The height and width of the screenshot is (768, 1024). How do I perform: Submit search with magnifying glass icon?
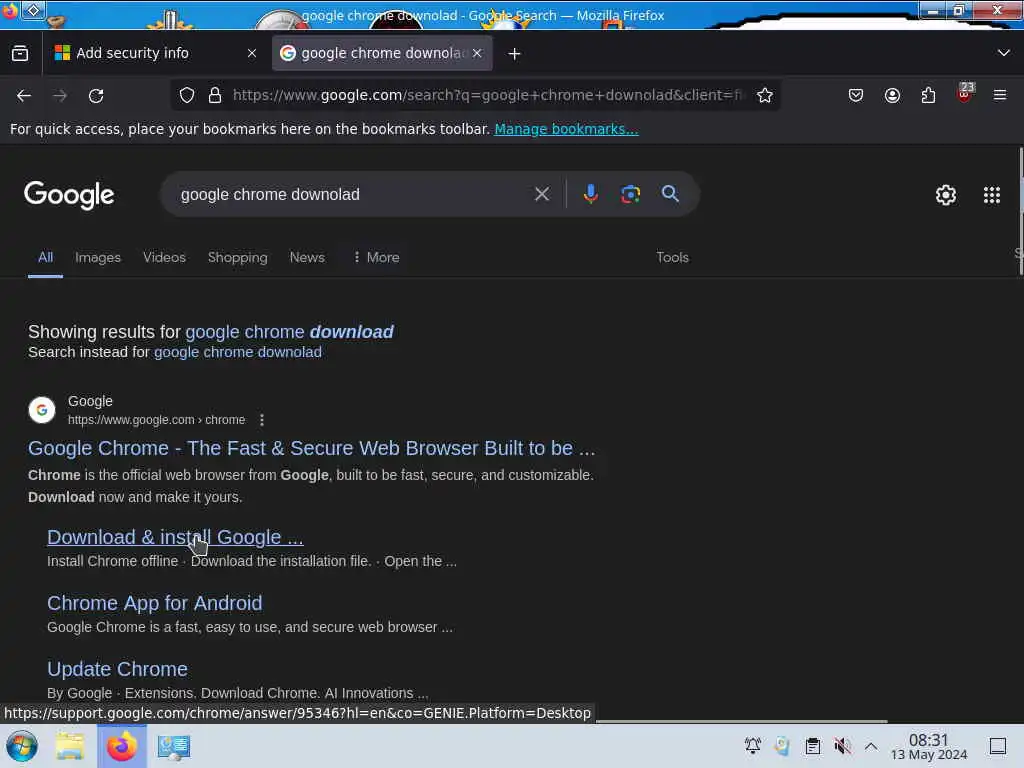(670, 193)
